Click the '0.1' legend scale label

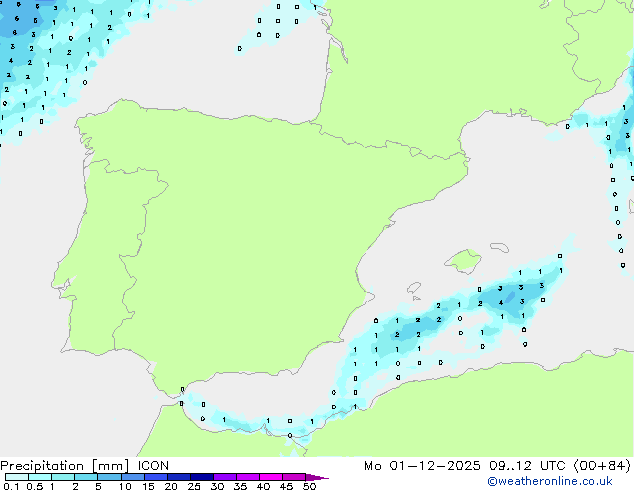11,486
